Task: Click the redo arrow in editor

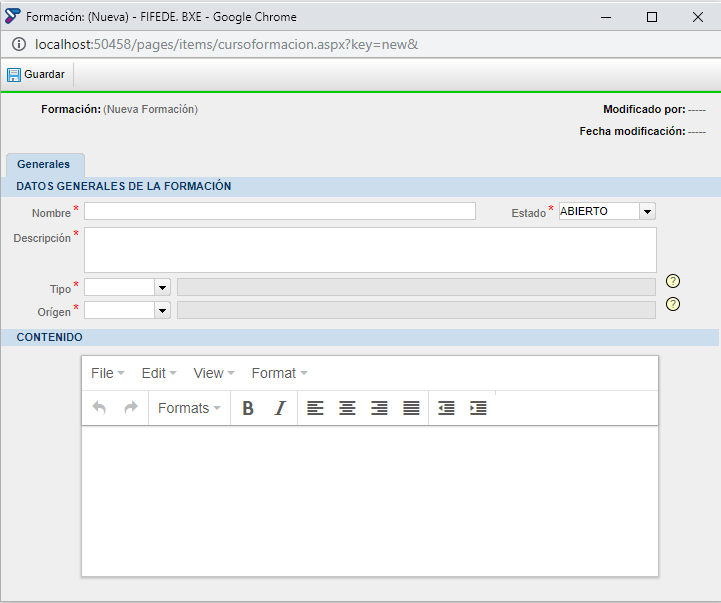Action: click(x=131, y=408)
